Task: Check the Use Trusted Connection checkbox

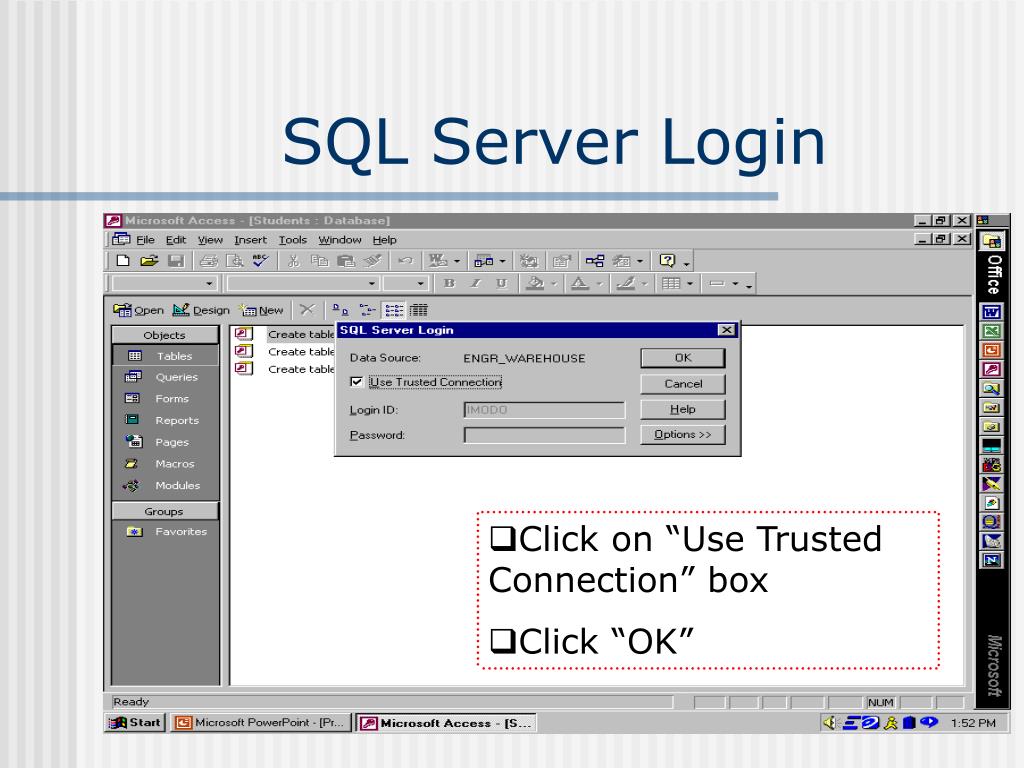Action: pyautogui.click(x=357, y=382)
